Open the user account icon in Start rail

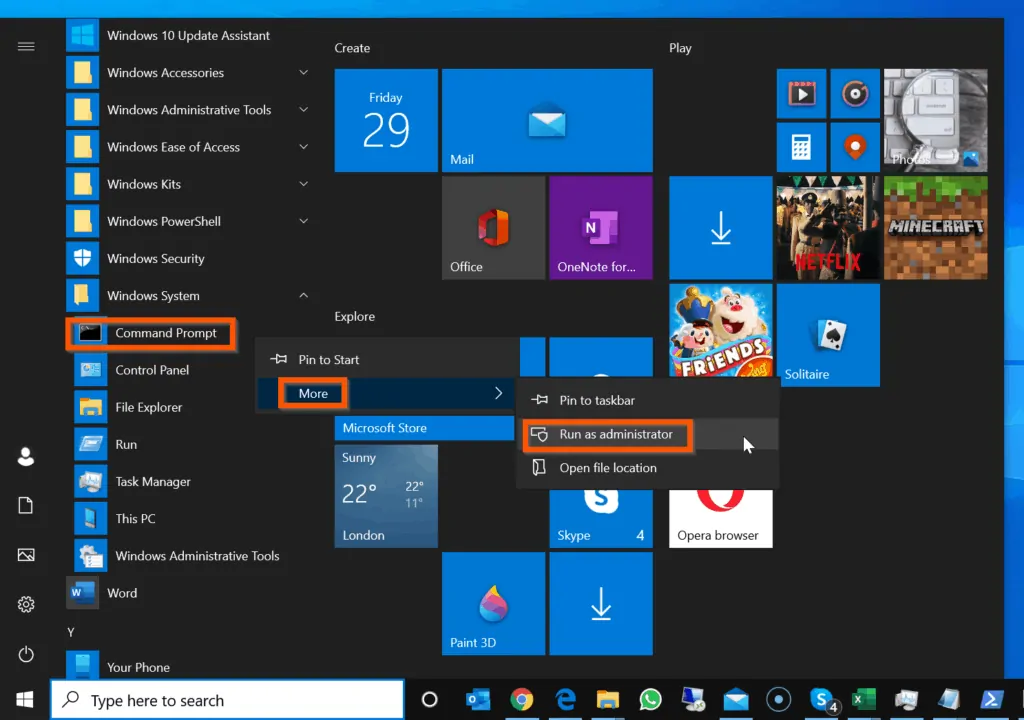[x=26, y=456]
